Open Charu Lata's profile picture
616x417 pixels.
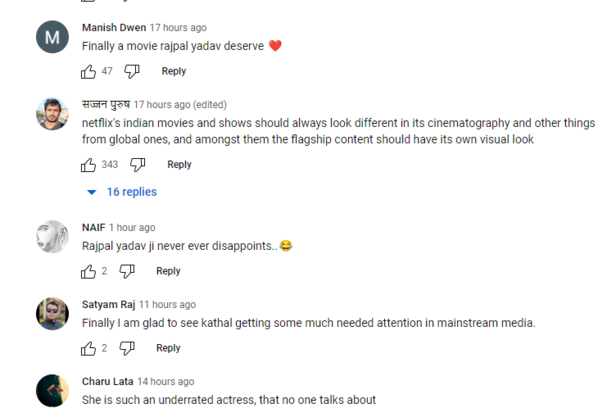pos(52,390)
